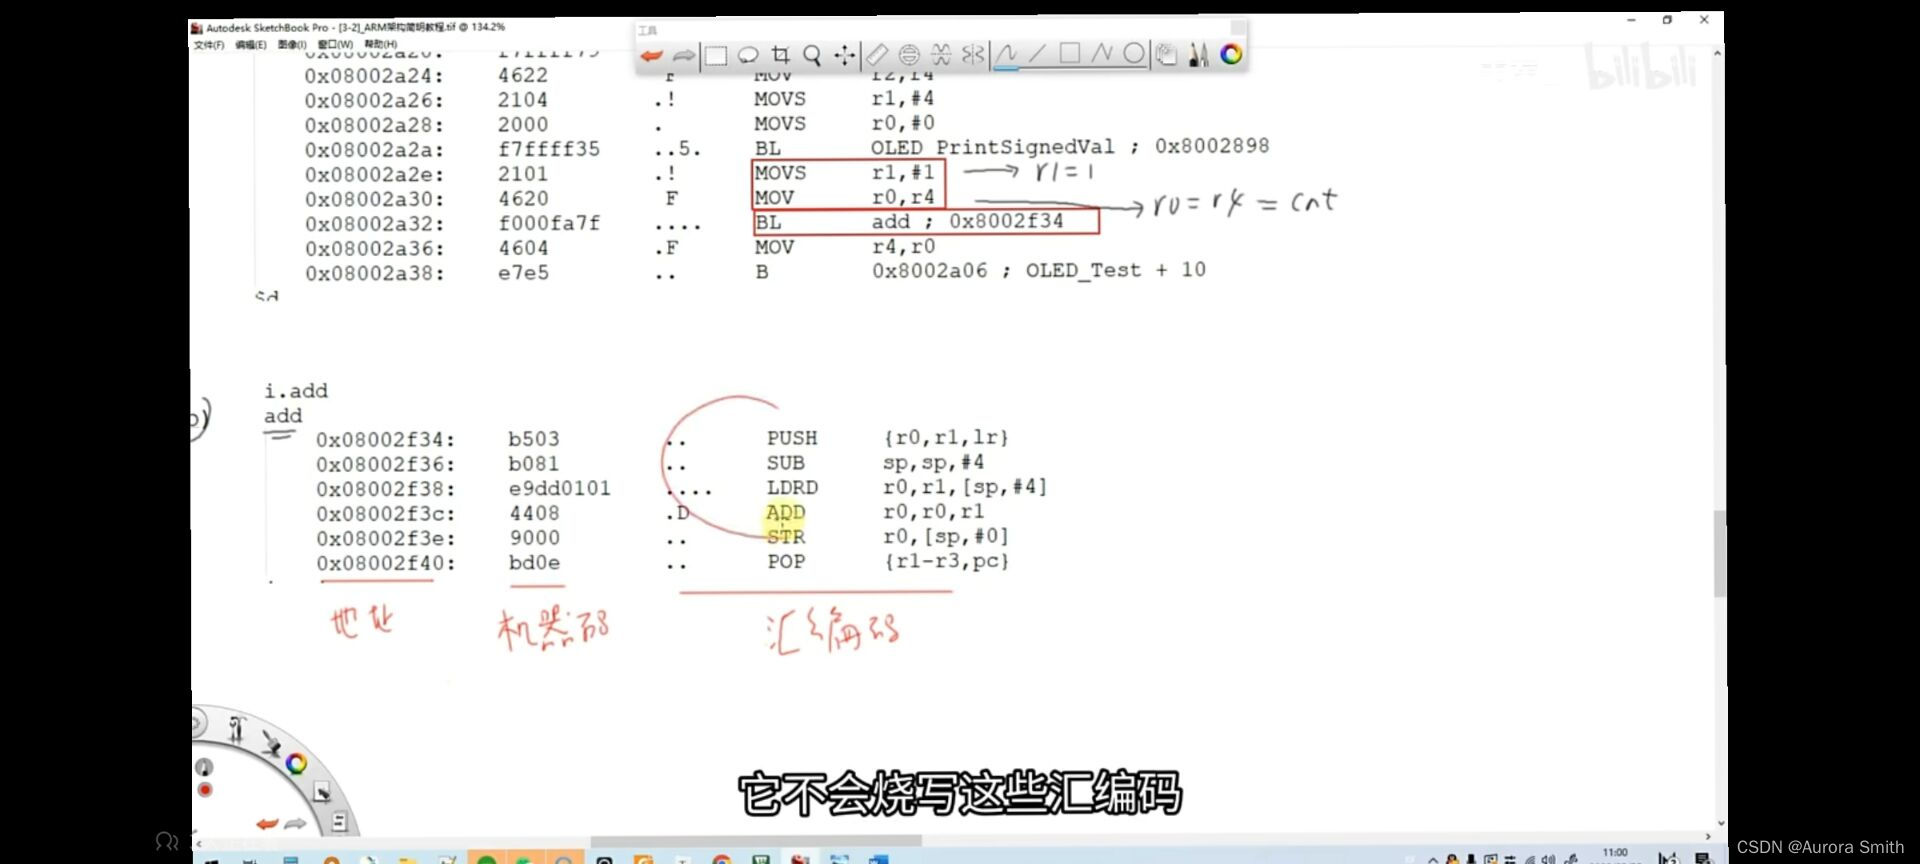Click the address 0x08002f34
This screenshot has width=1920, height=864.
tap(386, 440)
